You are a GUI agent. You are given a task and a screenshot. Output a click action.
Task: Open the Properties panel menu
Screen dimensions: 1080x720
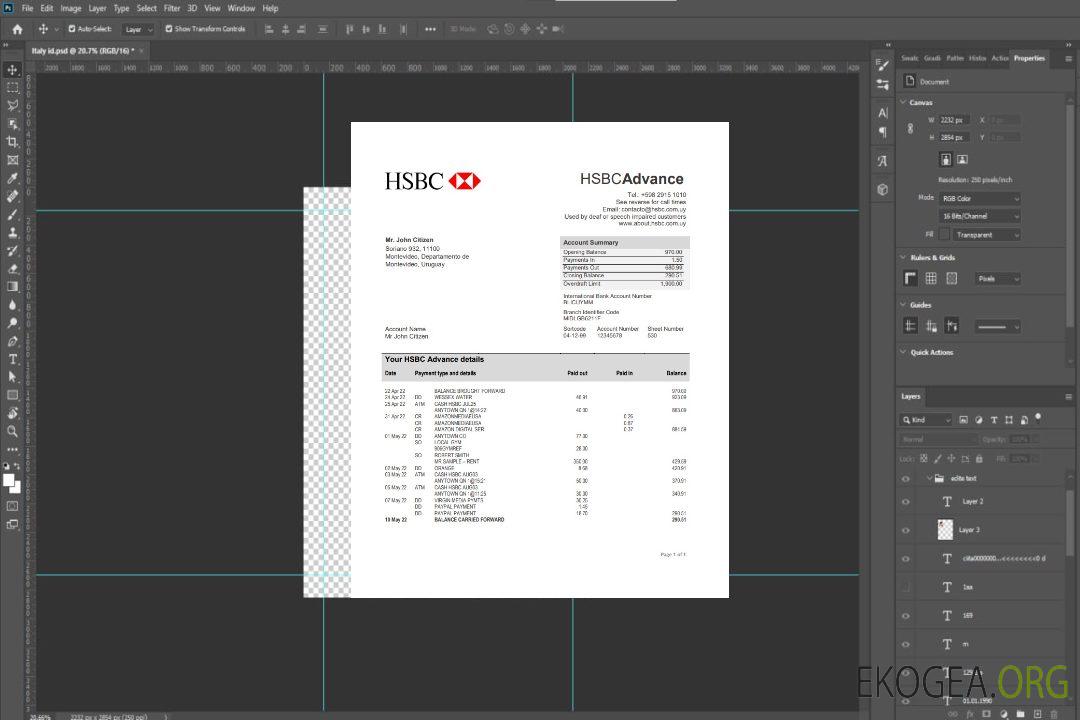pos(1068,59)
